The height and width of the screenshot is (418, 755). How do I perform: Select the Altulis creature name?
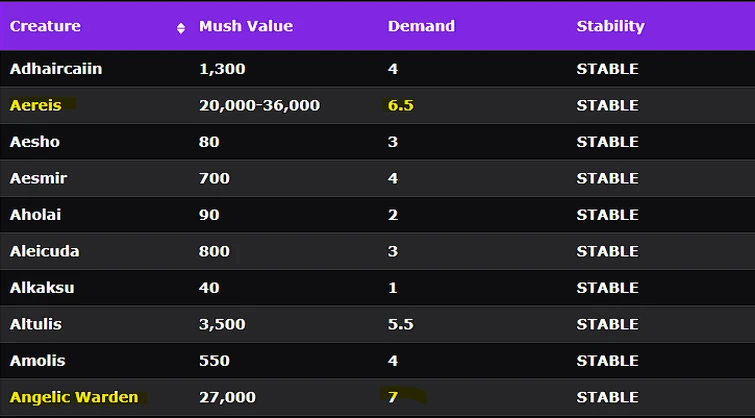pyautogui.click(x=38, y=324)
